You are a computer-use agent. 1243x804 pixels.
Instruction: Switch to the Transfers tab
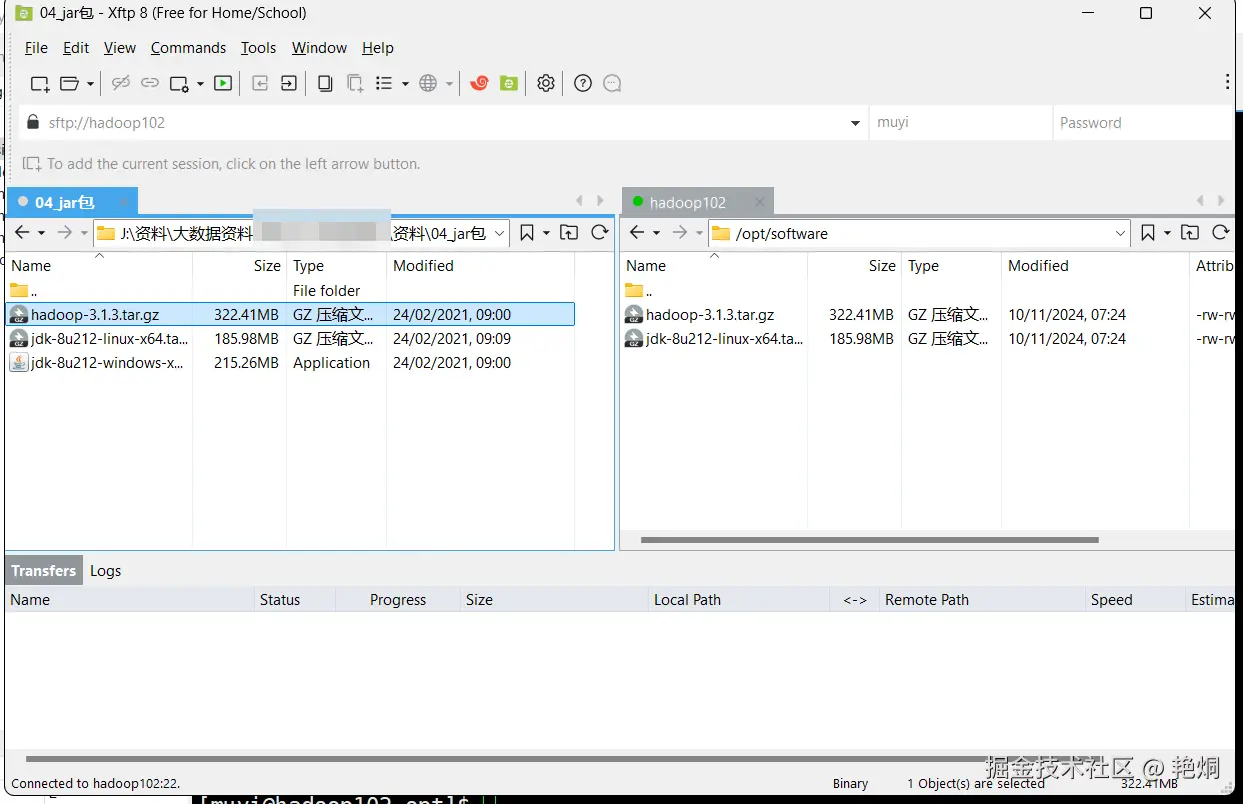pos(44,571)
